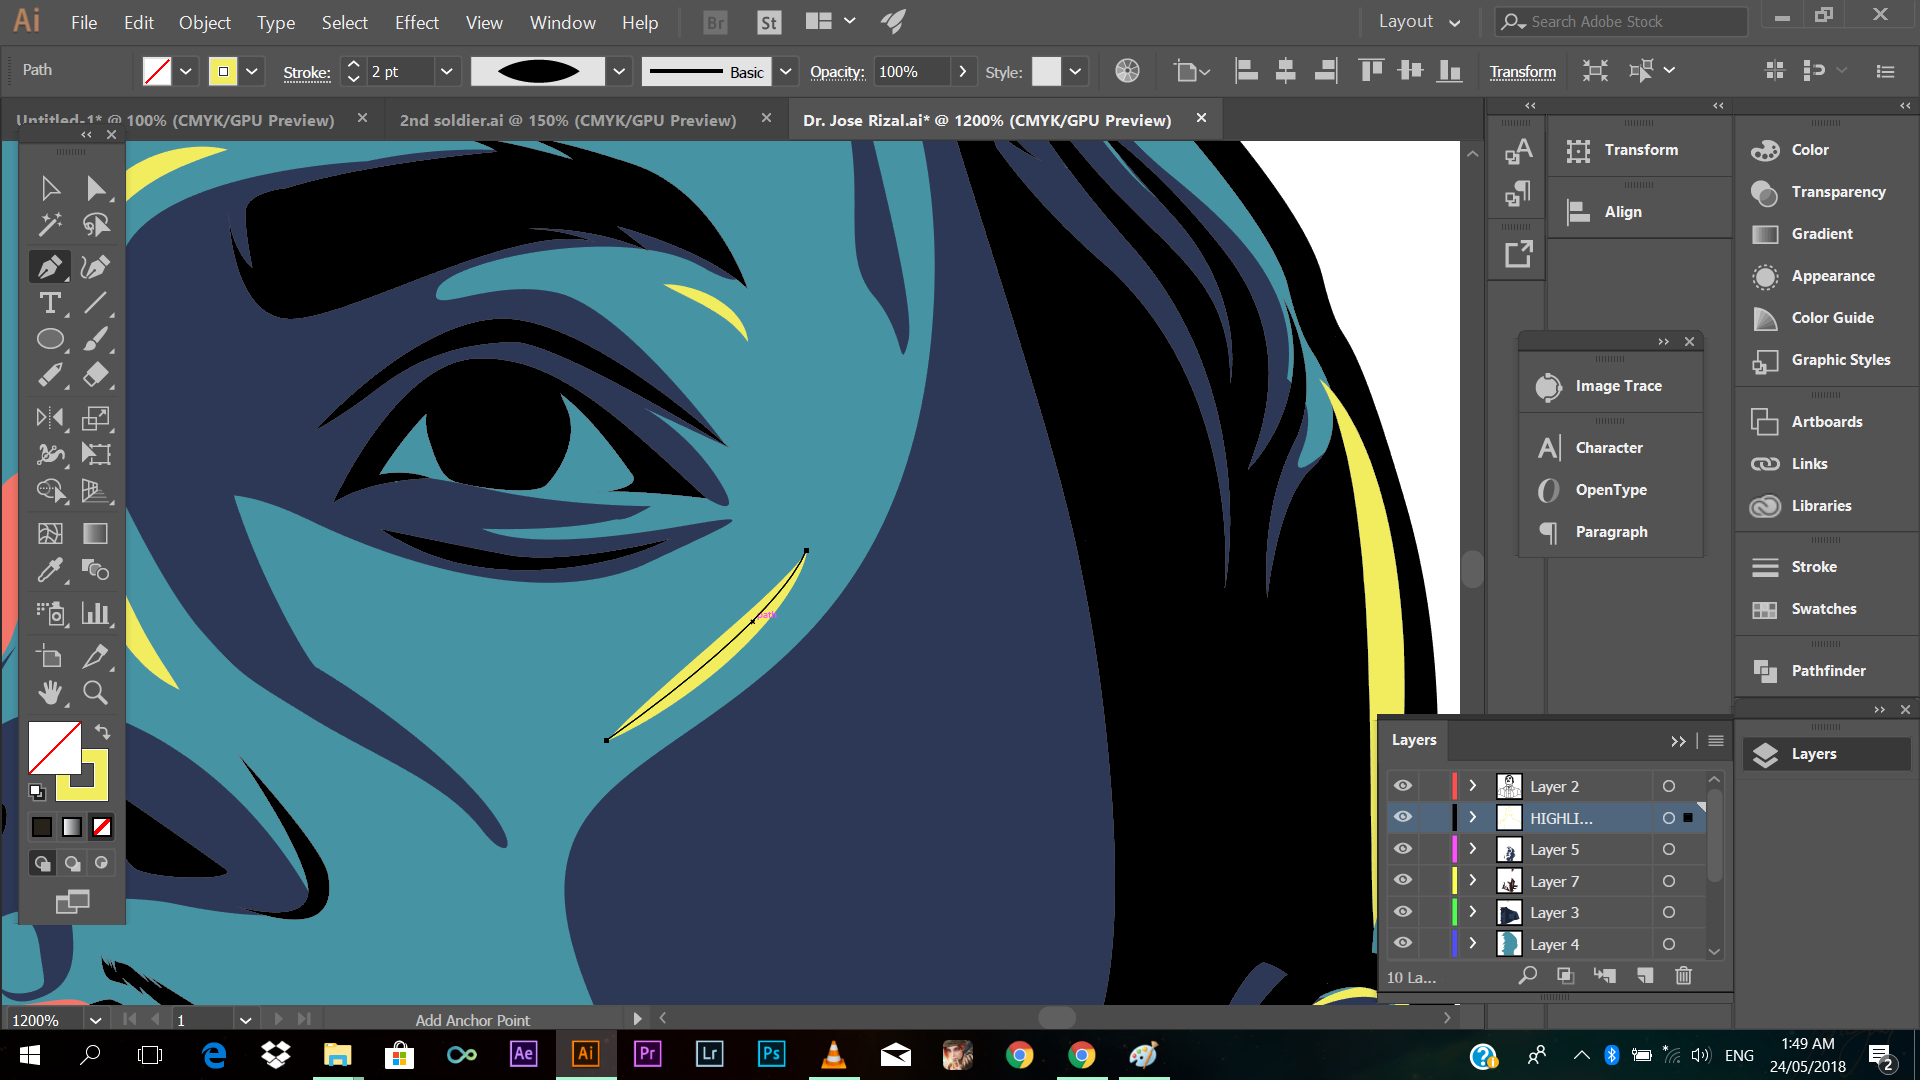The height and width of the screenshot is (1080, 1920).
Task: Switch to 2nd soldier.ai tab
Action: [568, 120]
